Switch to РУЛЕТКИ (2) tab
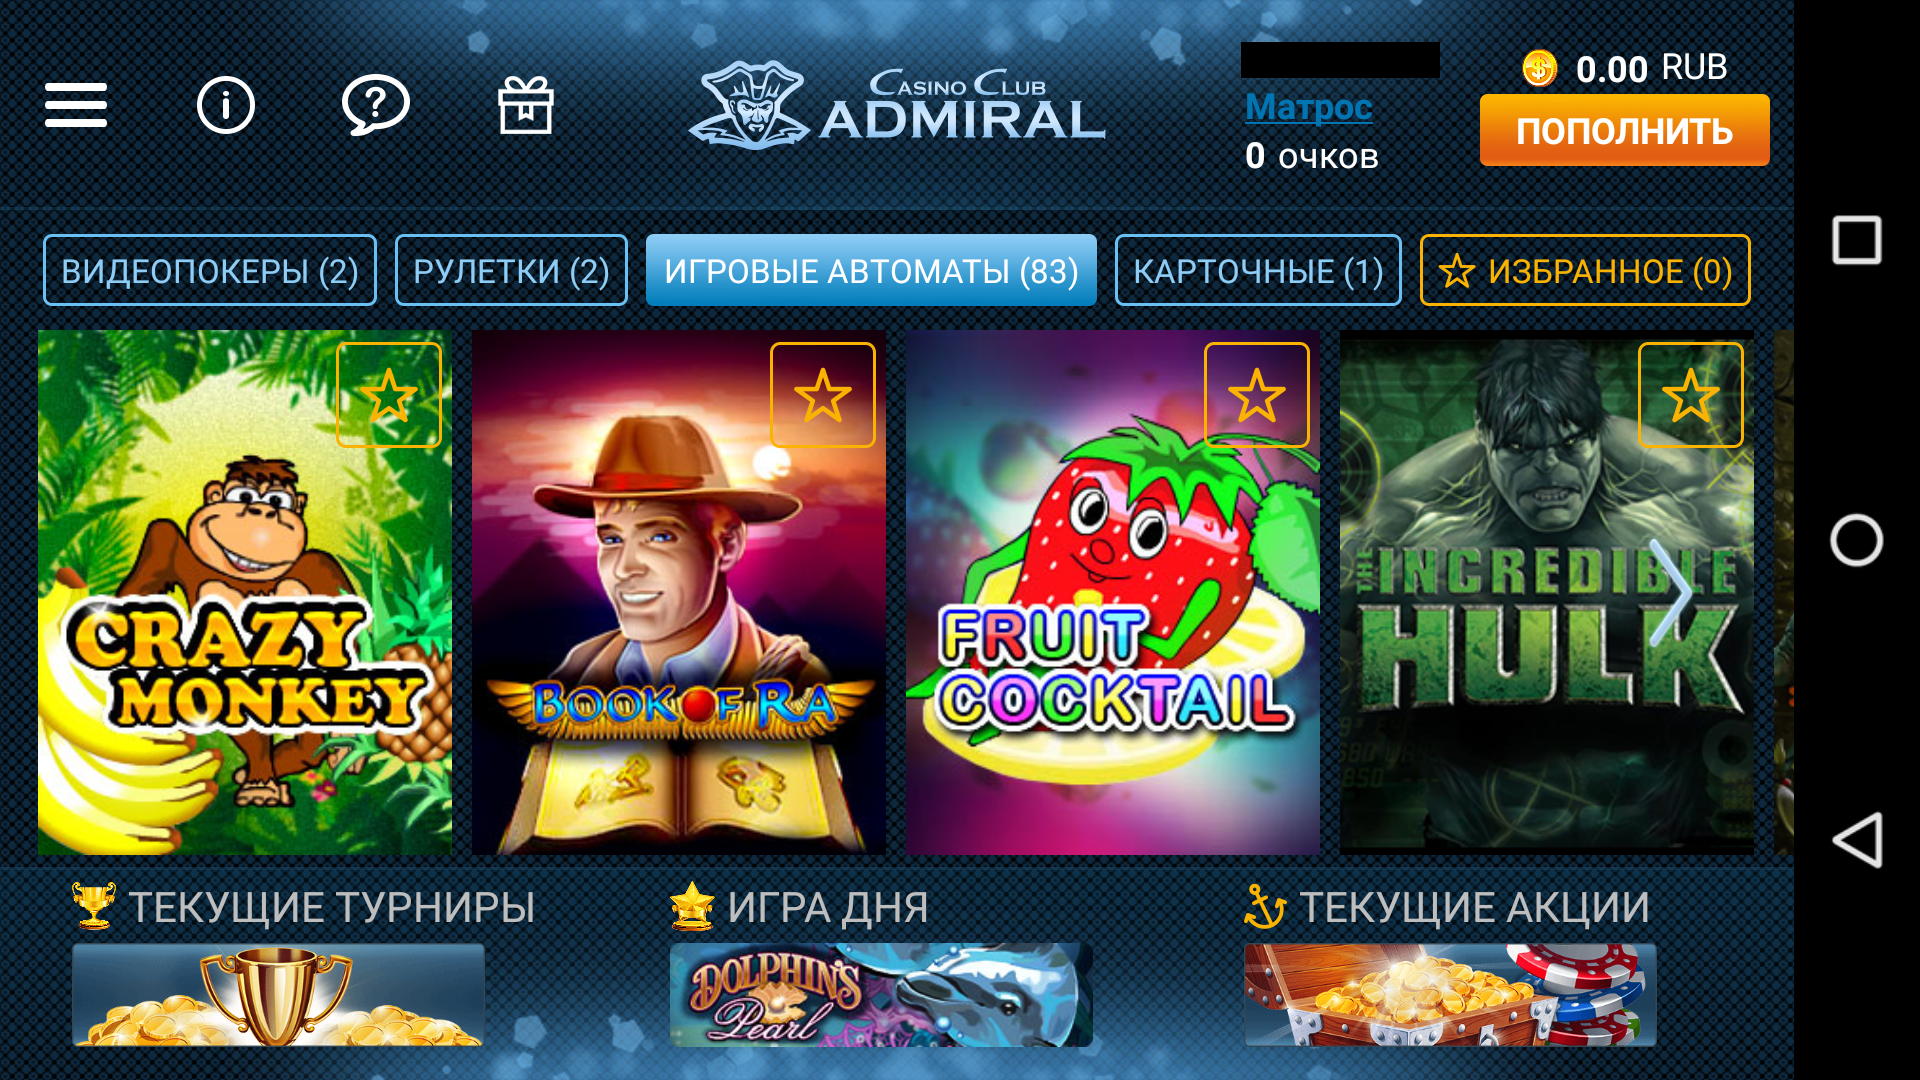Screen dimensions: 1920x1080 click(511, 270)
